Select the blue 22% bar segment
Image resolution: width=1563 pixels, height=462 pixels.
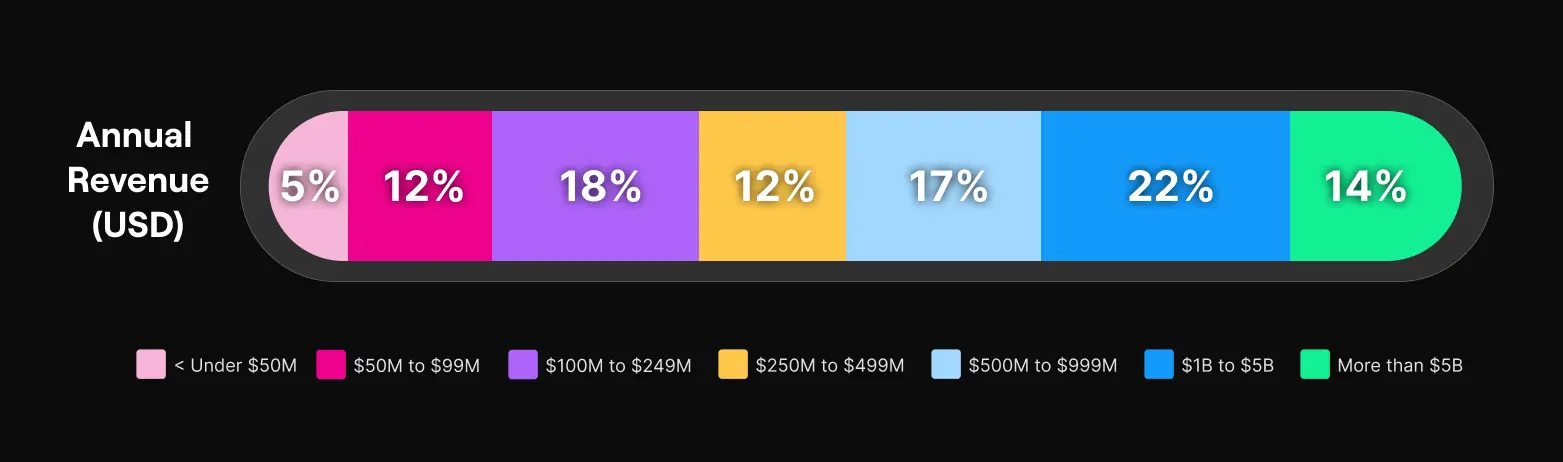click(x=1165, y=186)
